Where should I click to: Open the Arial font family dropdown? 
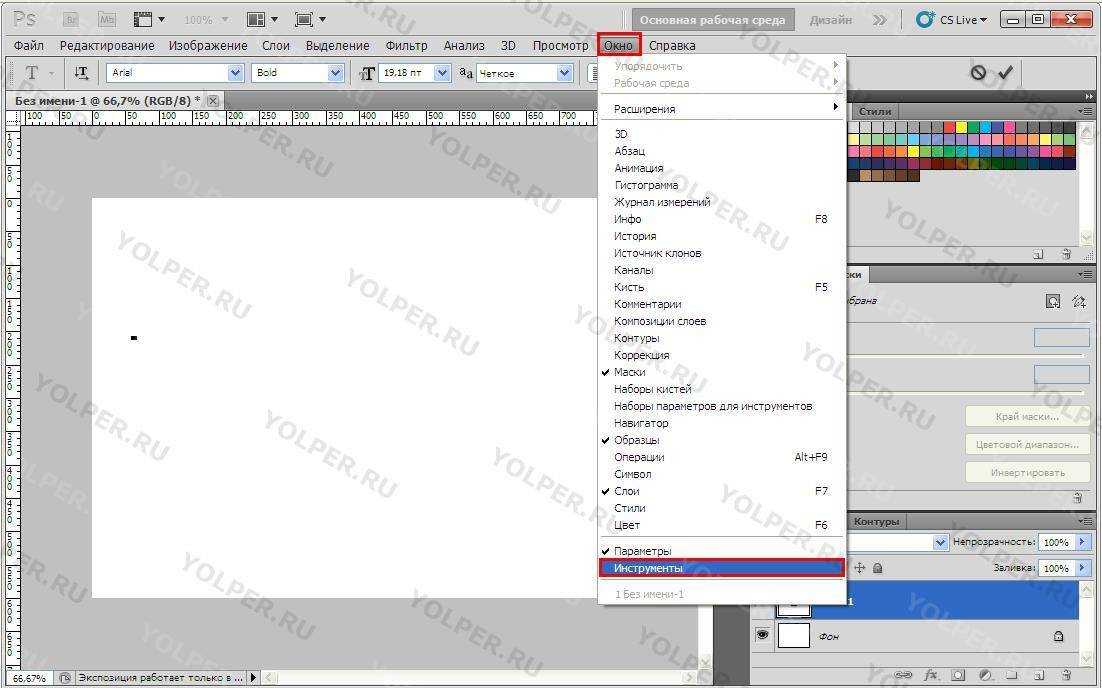[235, 72]
